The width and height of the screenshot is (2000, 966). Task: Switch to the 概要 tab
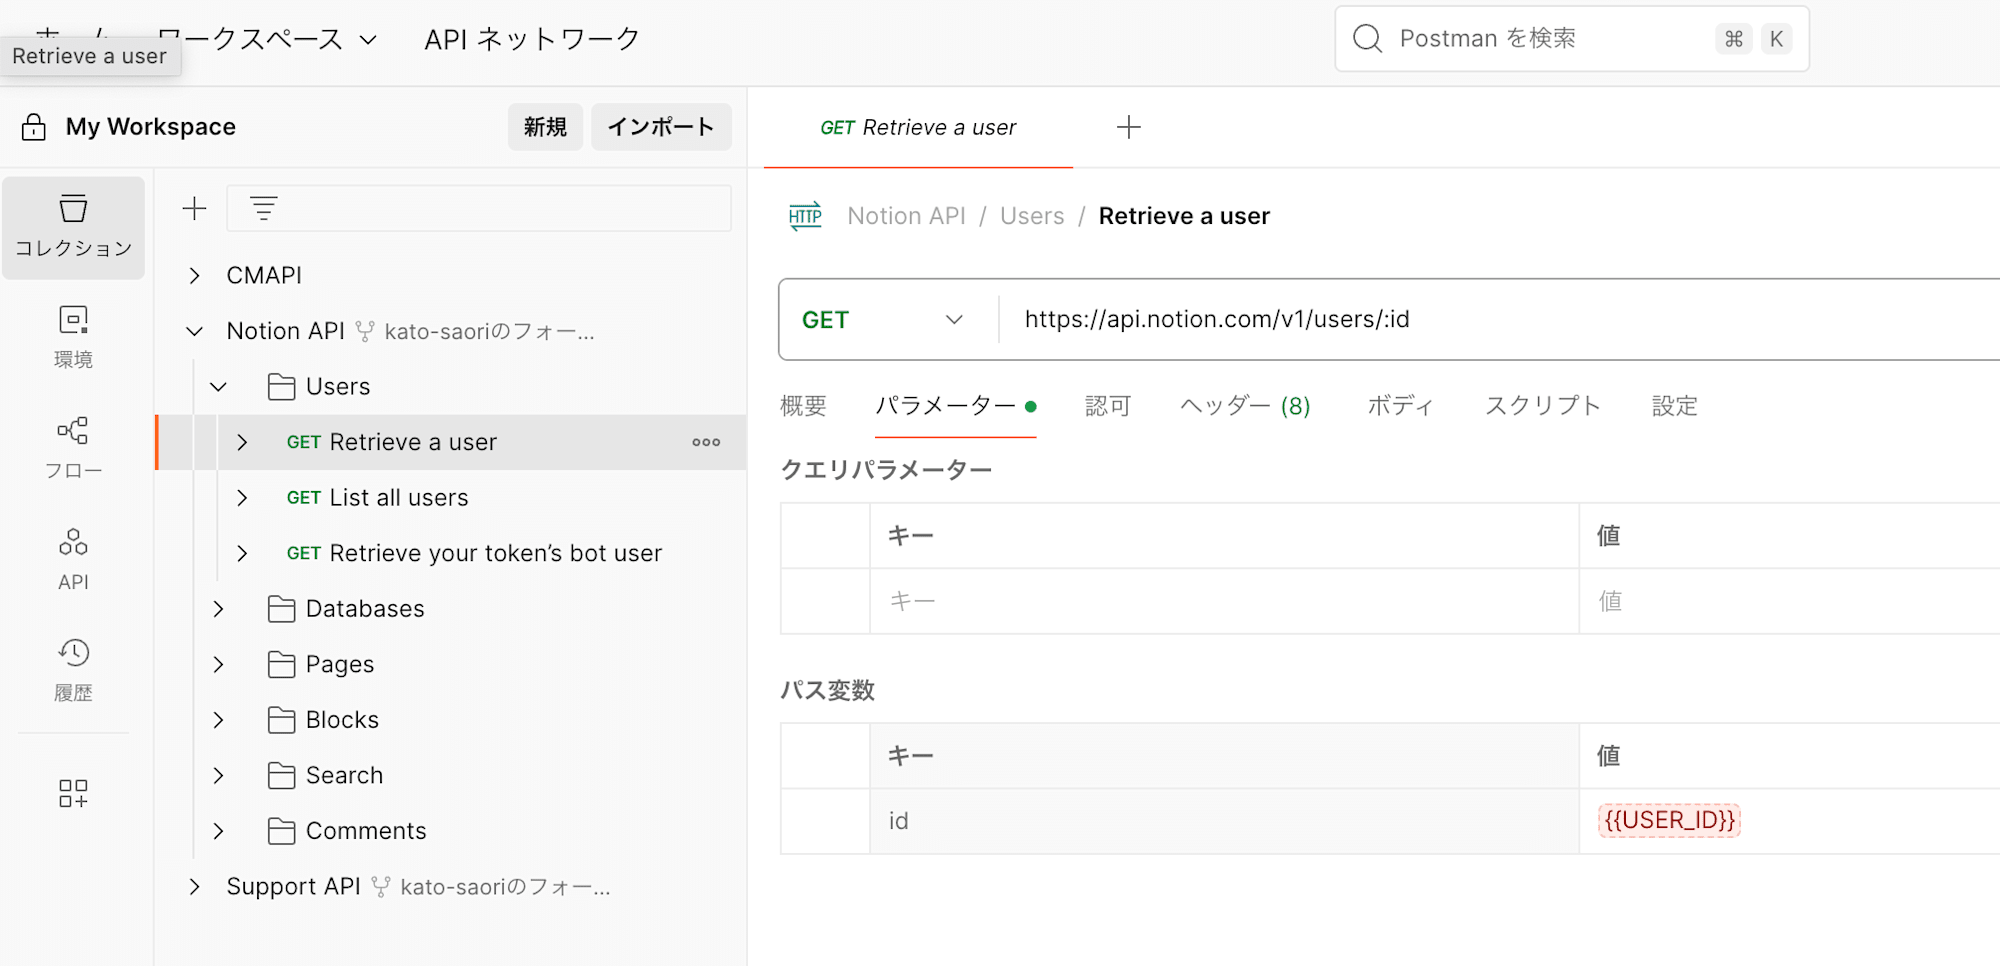coord(803,406)
